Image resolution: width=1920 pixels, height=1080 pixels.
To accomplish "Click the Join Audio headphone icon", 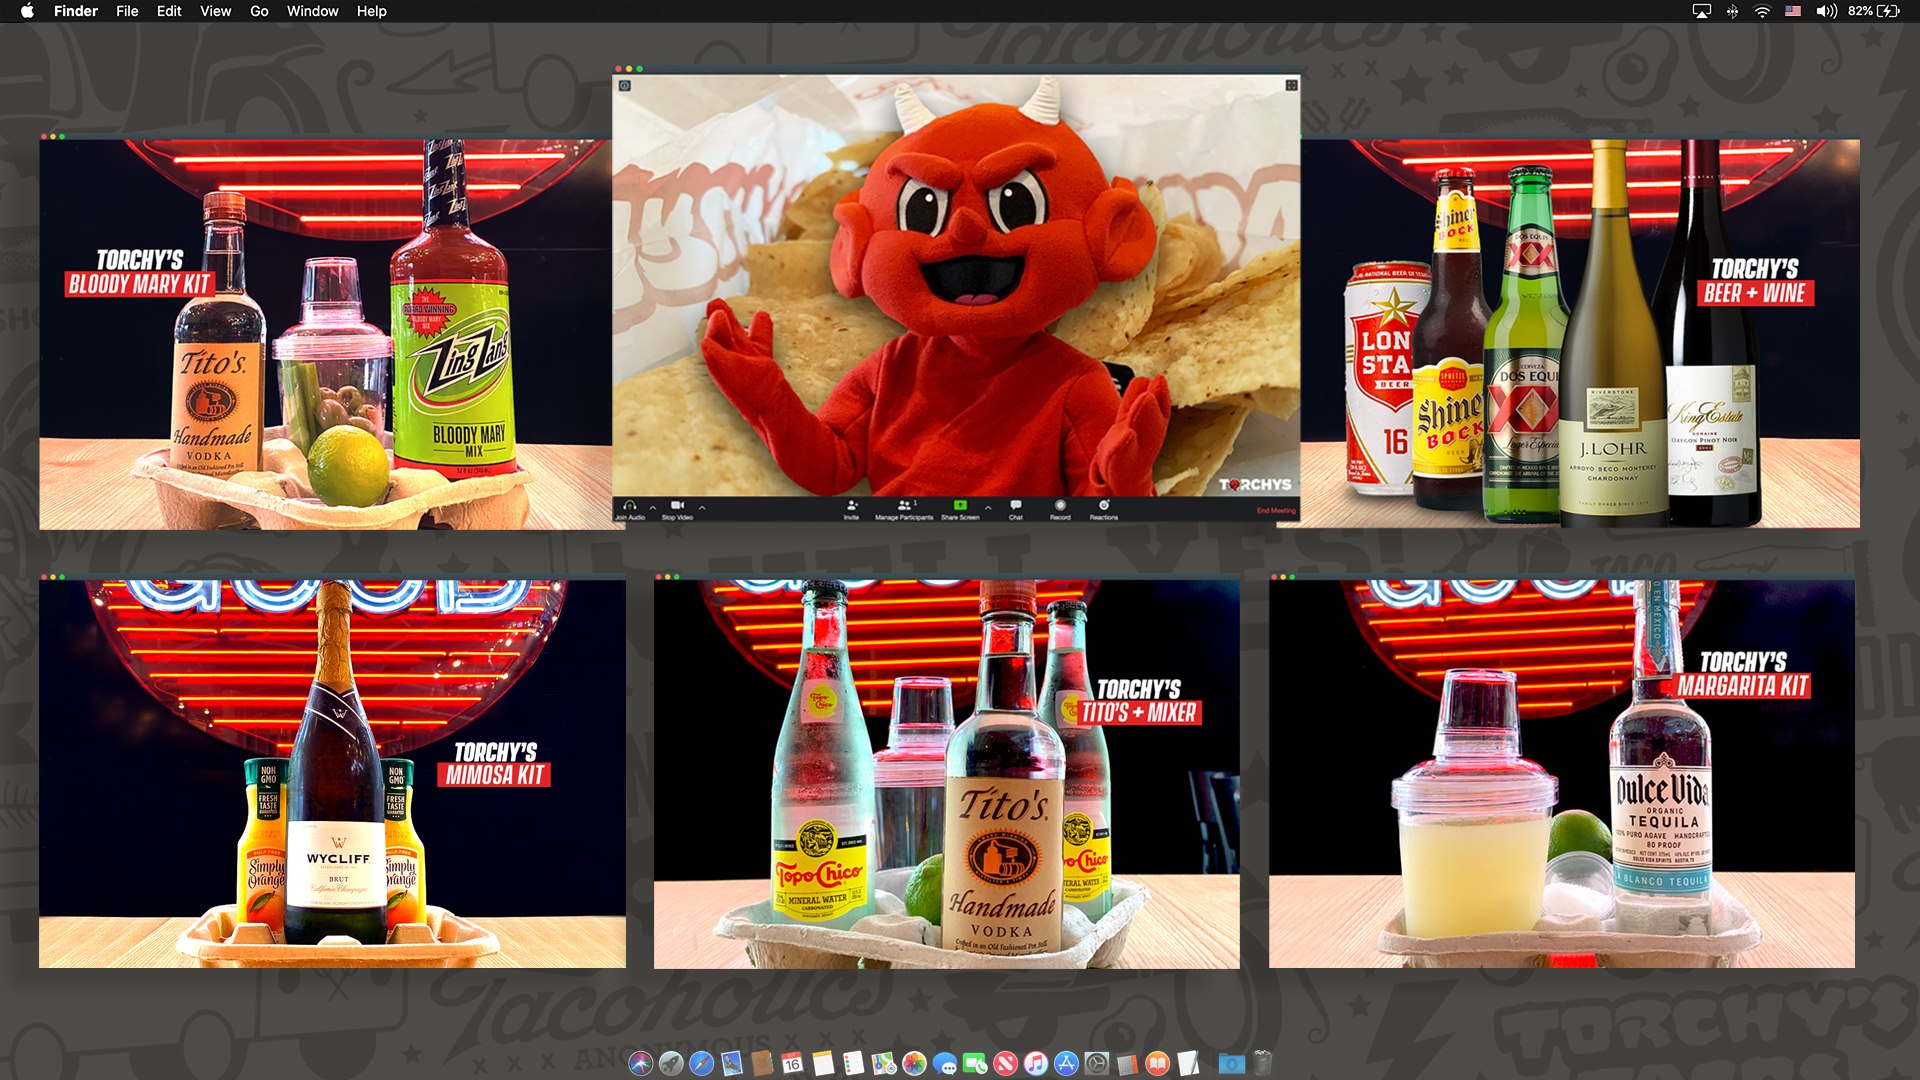I will [629, 506].
